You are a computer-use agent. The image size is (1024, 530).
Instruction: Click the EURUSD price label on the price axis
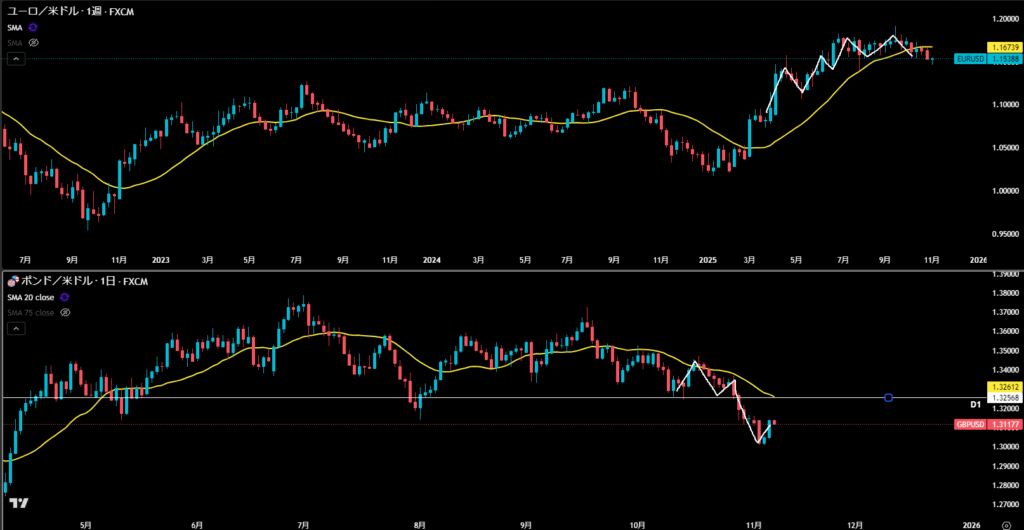pos(969,59)
